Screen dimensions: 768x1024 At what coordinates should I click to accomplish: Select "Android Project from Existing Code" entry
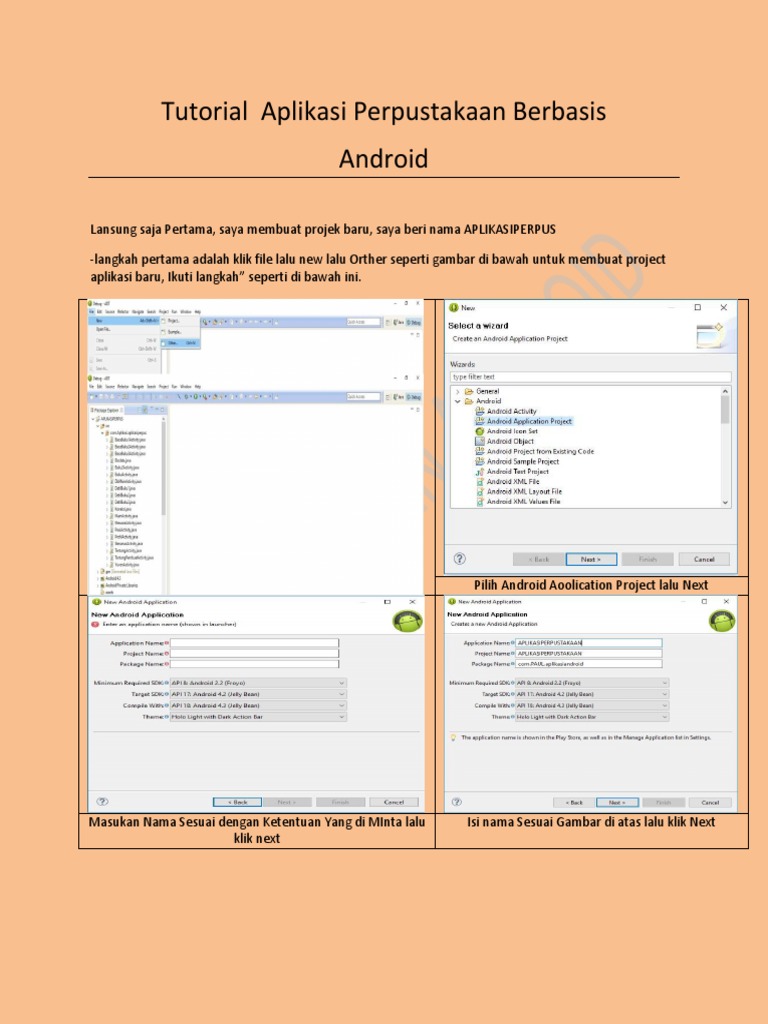click(540, 451)
